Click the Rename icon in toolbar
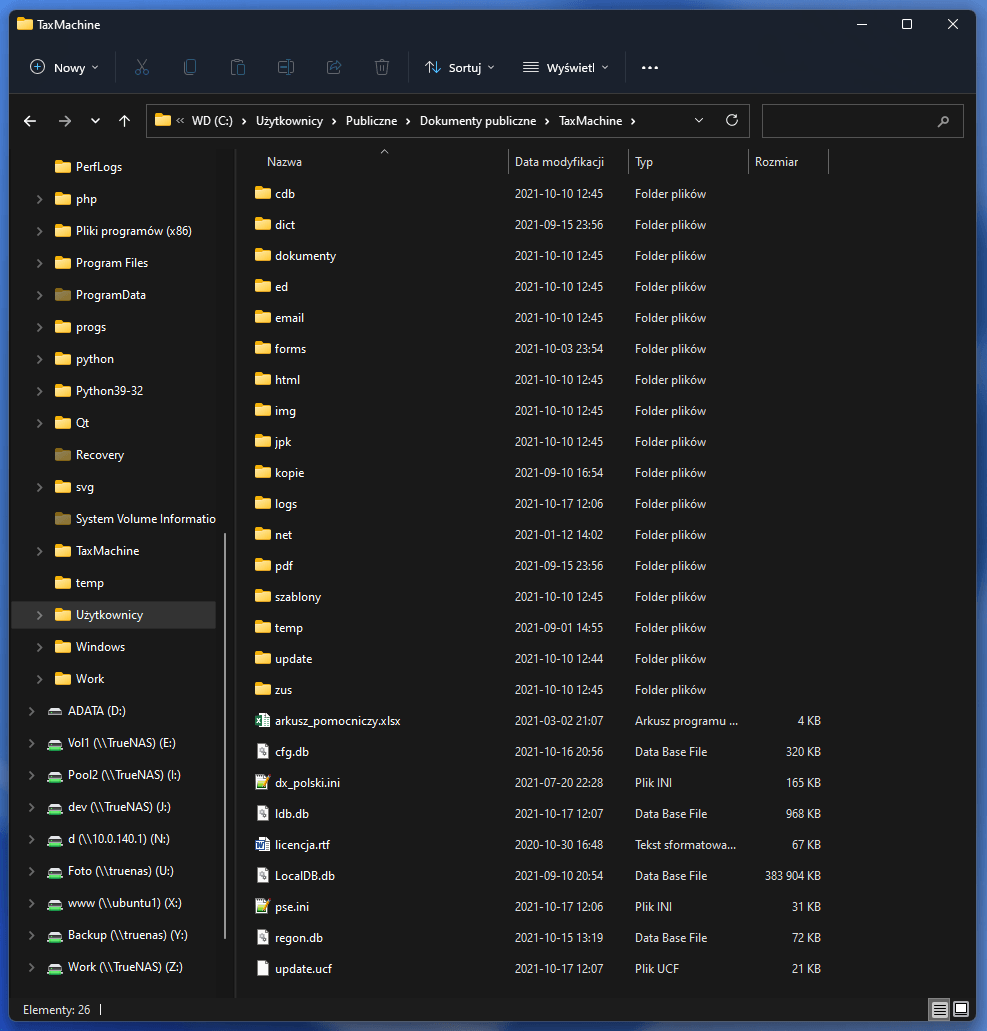This screenshot has height=1031, width=987. coord(286,67)
